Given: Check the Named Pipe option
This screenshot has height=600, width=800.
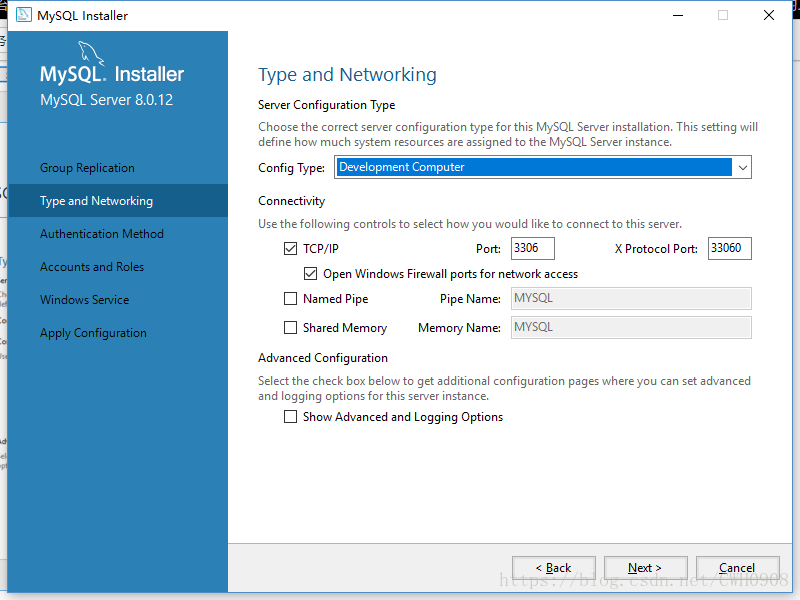Looking at the screenshot, I should 290,298.
